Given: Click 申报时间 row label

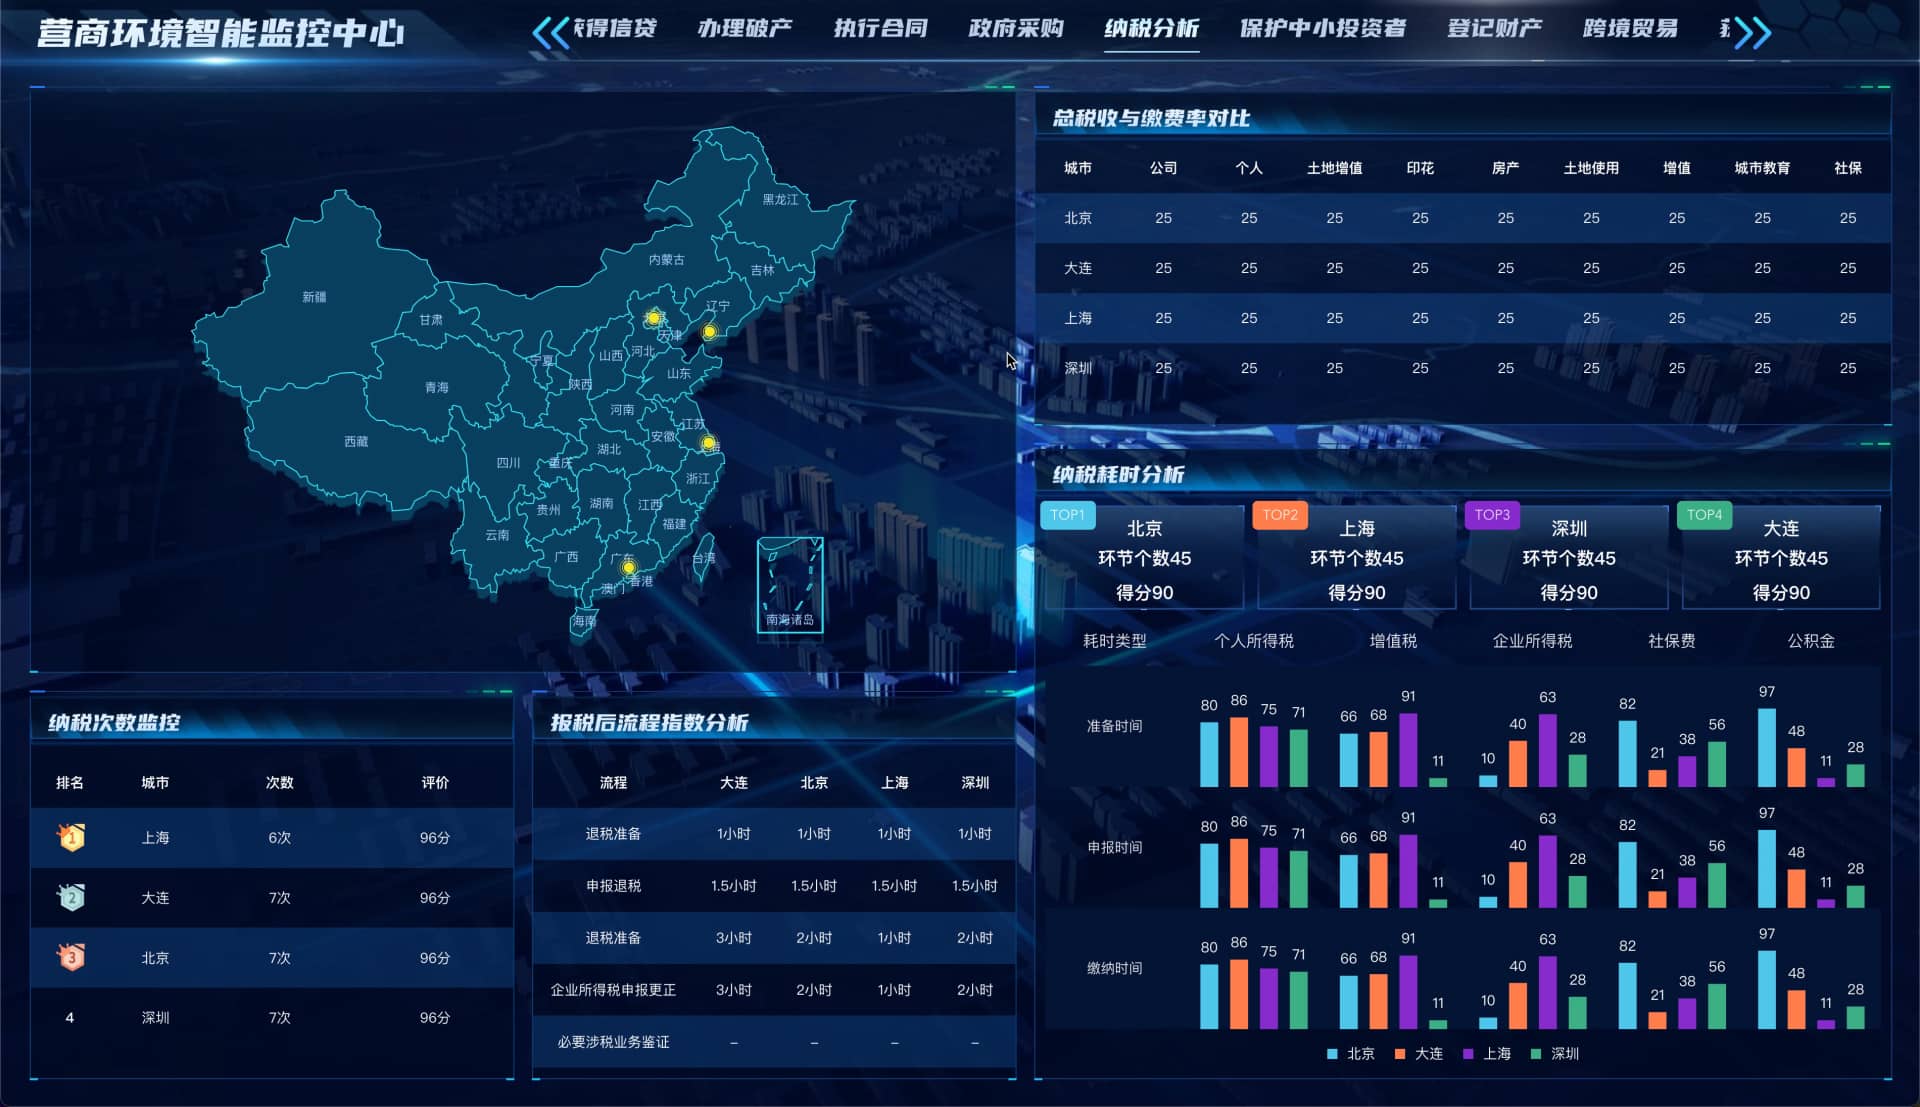Looking at the screenshot, I should (1114, 847).
